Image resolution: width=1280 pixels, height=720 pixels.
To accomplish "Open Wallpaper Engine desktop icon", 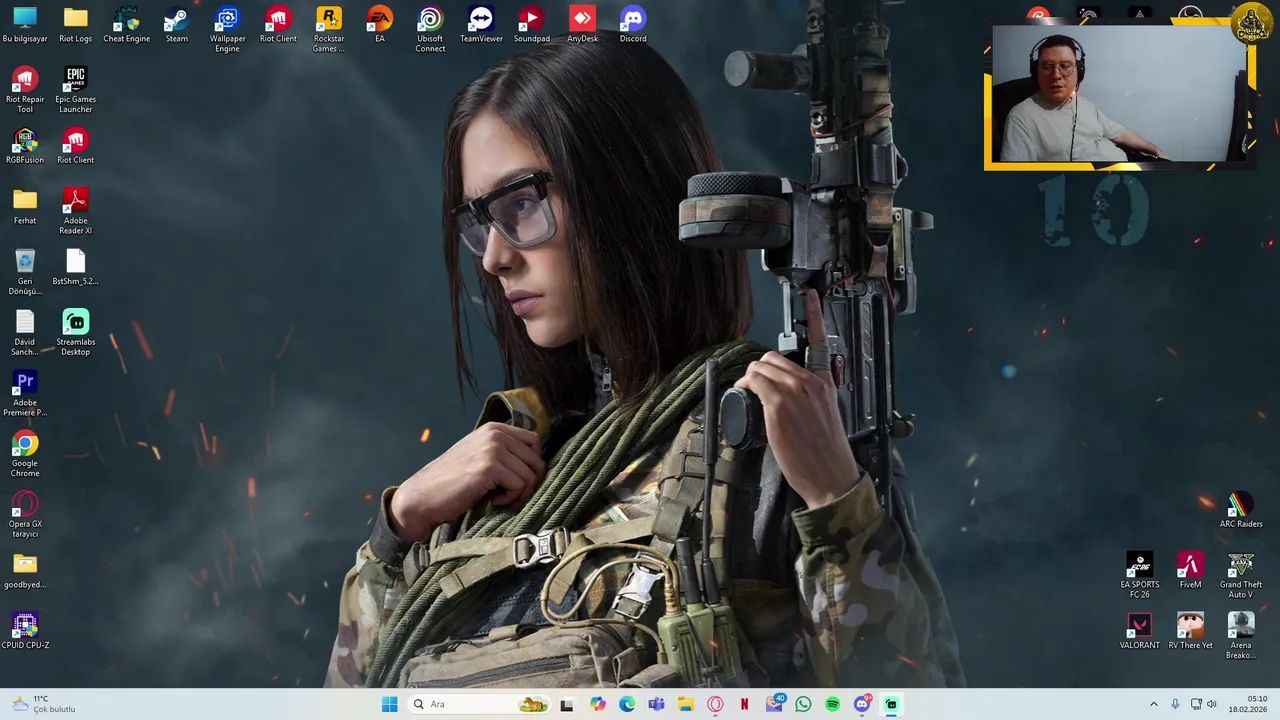I will (x=227, y=30).
